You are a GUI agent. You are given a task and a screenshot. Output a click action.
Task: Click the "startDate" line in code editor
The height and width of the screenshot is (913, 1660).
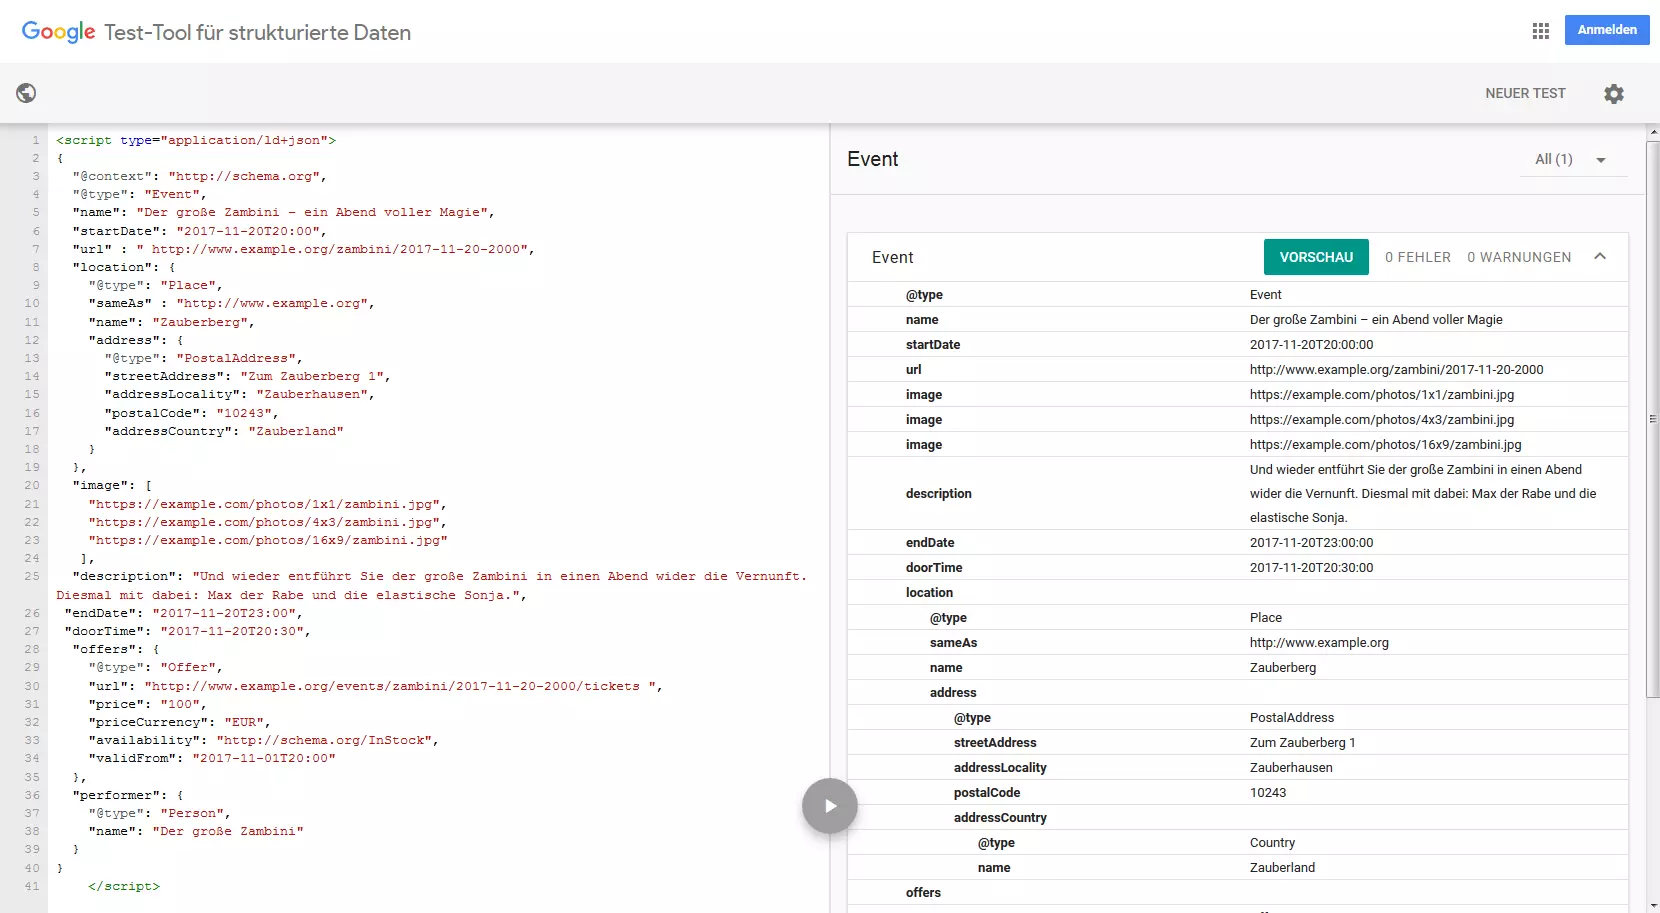pos(199,231)
